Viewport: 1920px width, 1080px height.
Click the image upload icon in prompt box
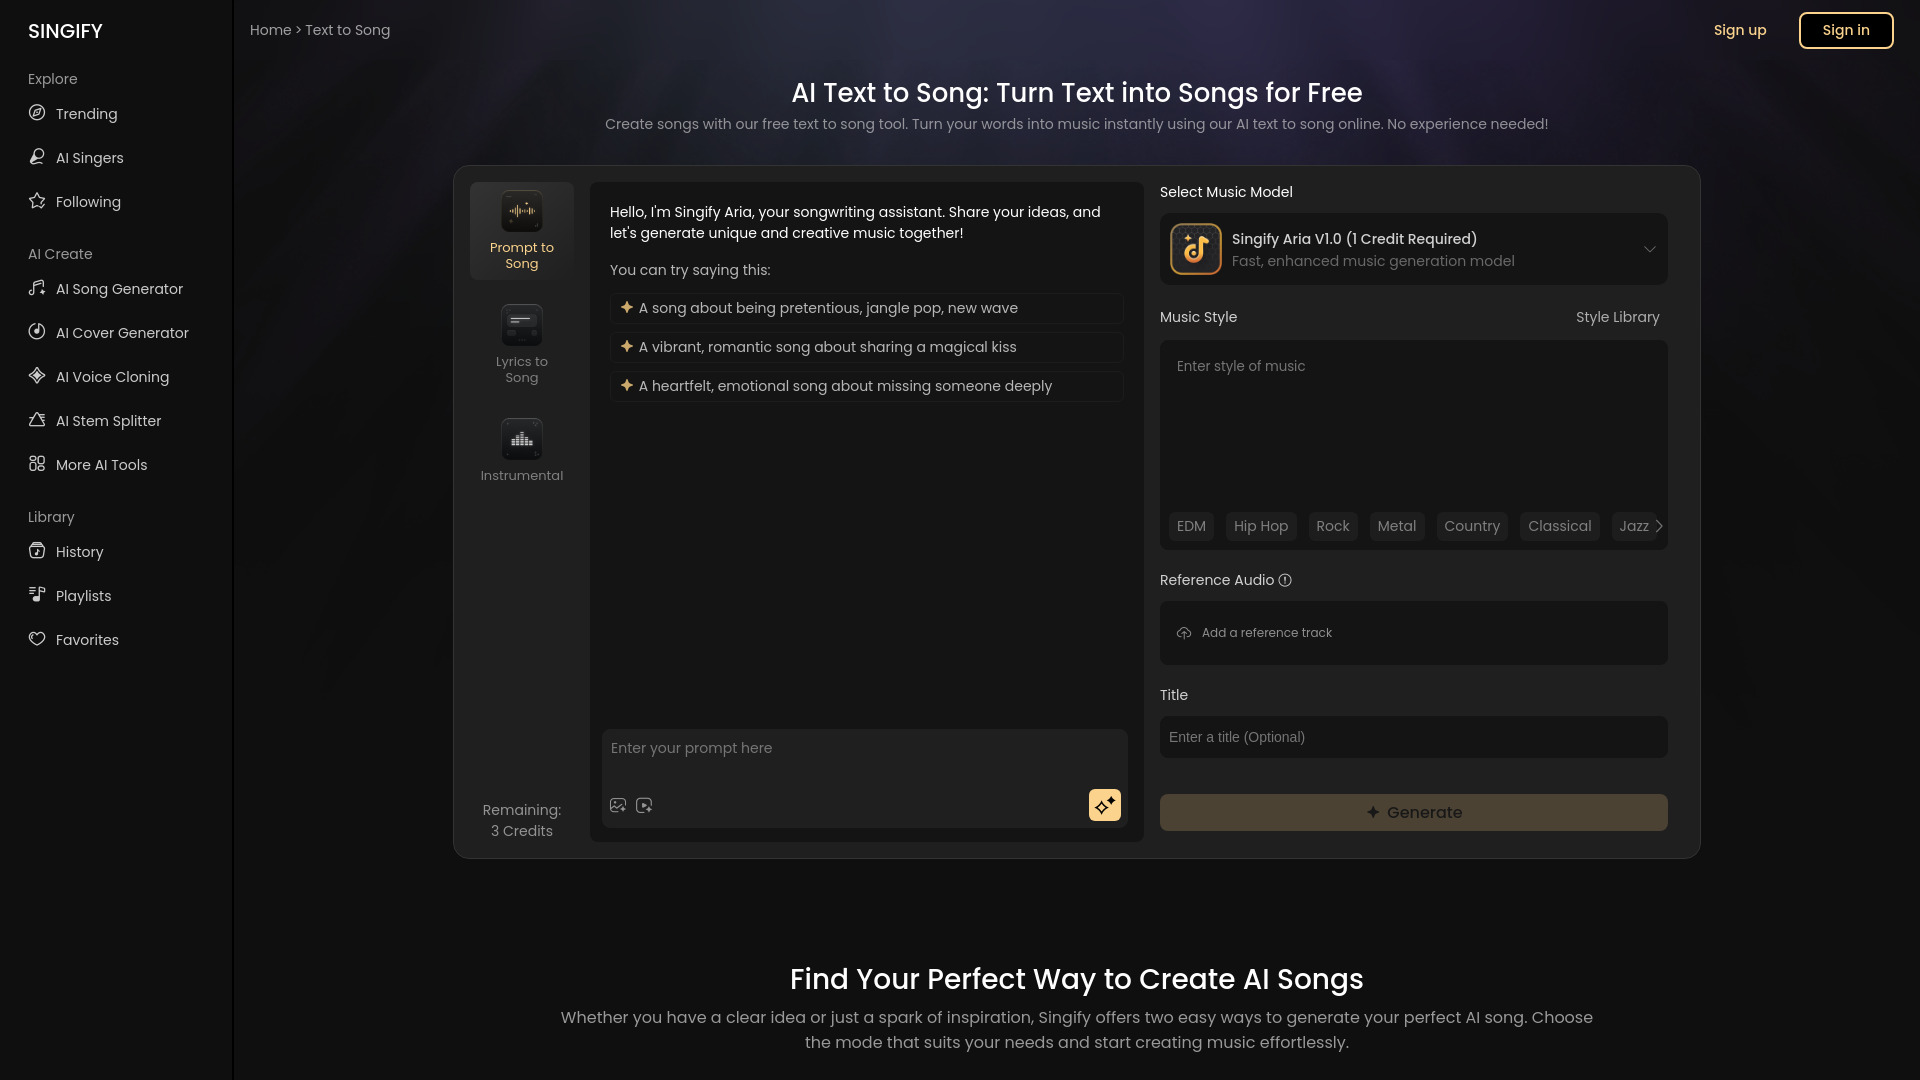[618, 805]
